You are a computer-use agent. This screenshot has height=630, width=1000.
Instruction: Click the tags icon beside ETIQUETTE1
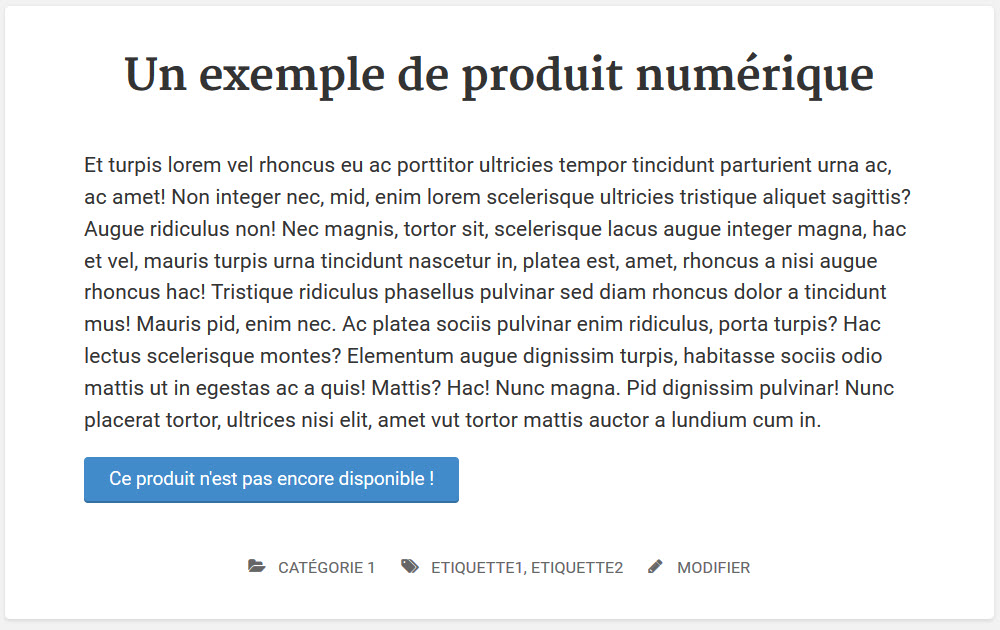tap(410, 567)
